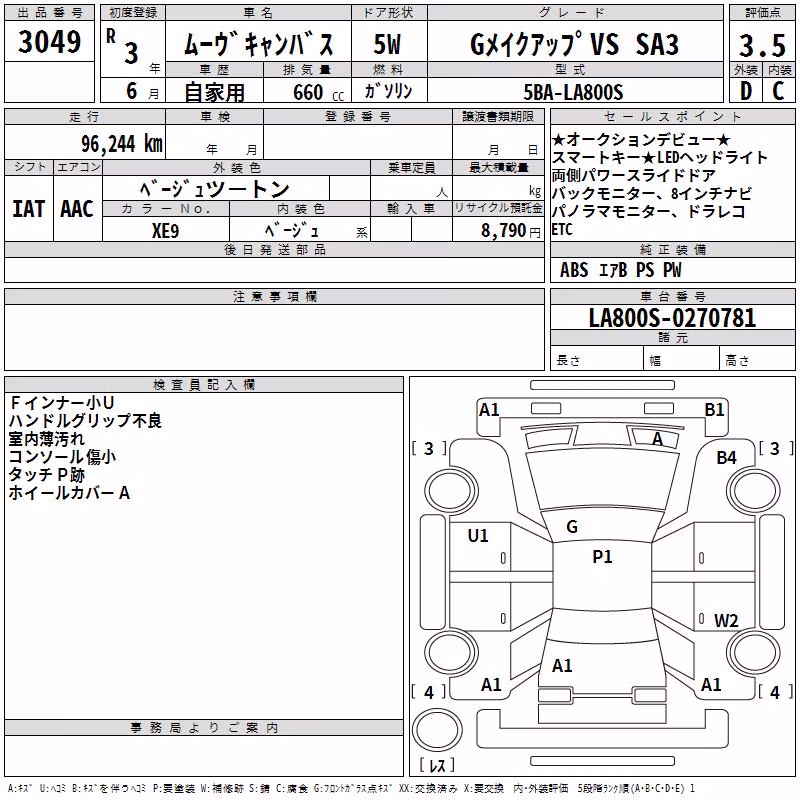The image size is (800, 800).
Task: Select the セールスポイント section header
Action: 672,116
